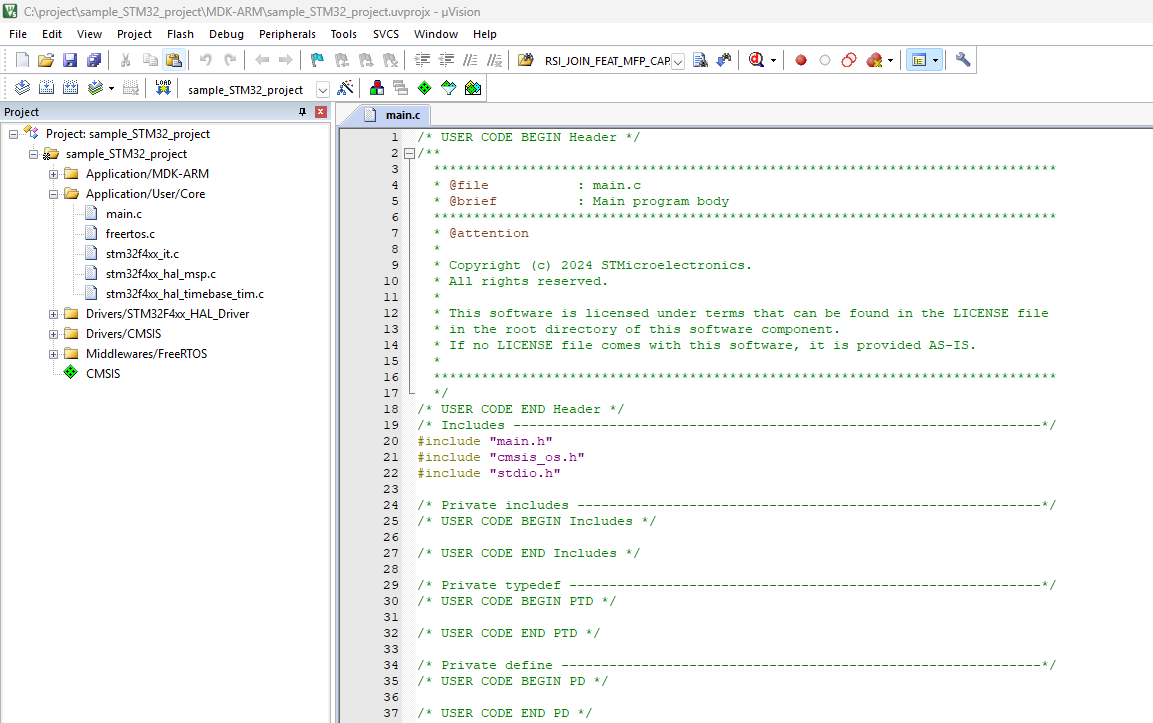This screenshot has width=1153, height=723.
Task: Click the Batch Build stacked layers icon
Action: point(95,88)
